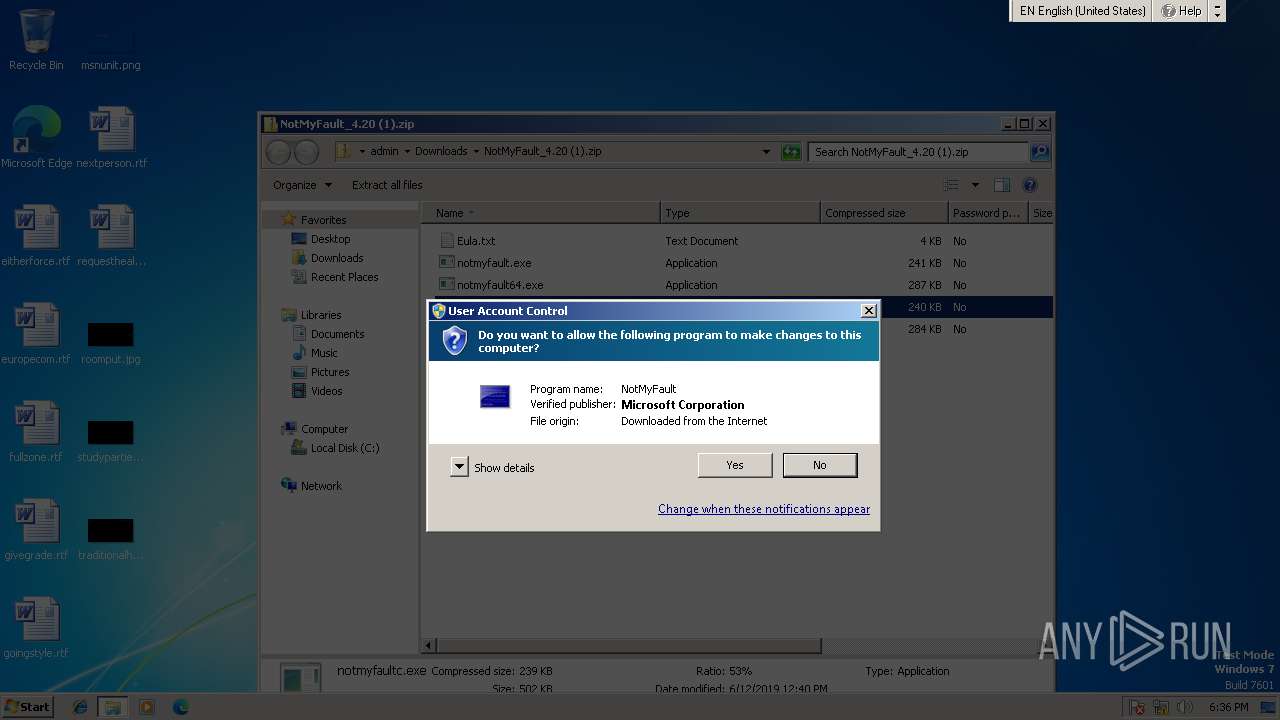The image size is (1280, 720).
Task: Open Edge browser from taskbar
Action: click(180, 707)
